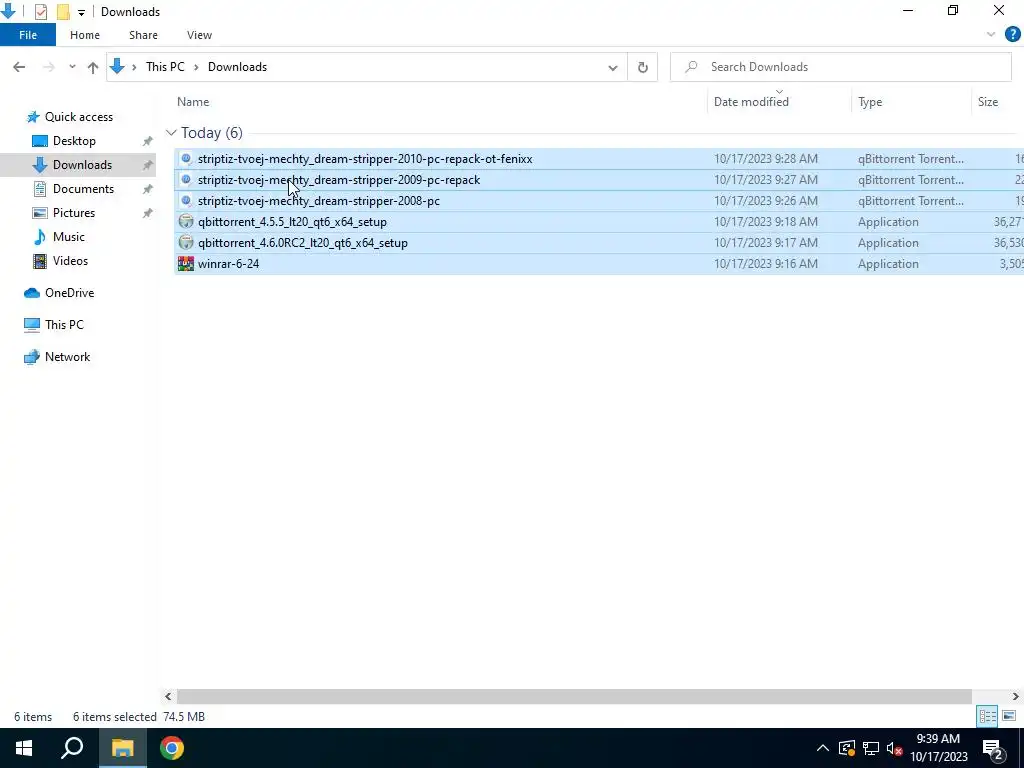The height and width of the screenshot is (768, 1024).
Task: Switch to the Home ribbon tab
Action: [x=85, y=35]
